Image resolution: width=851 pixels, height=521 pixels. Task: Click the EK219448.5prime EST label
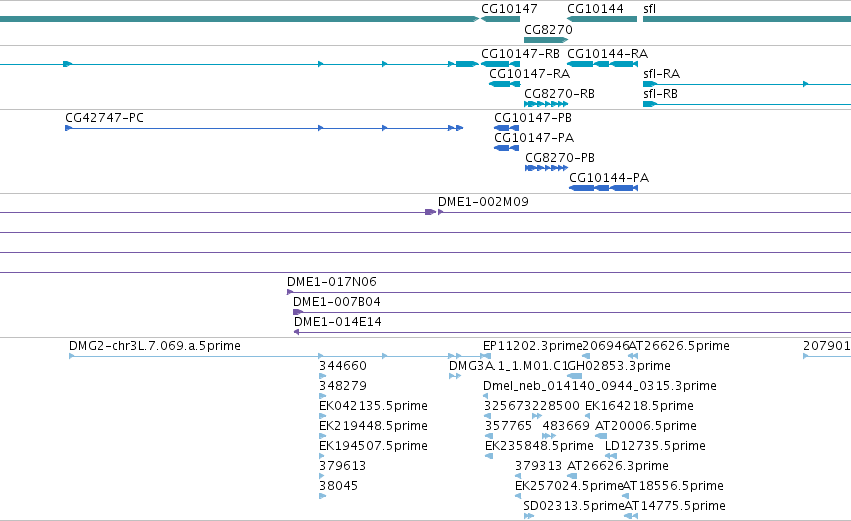(373, 427)
